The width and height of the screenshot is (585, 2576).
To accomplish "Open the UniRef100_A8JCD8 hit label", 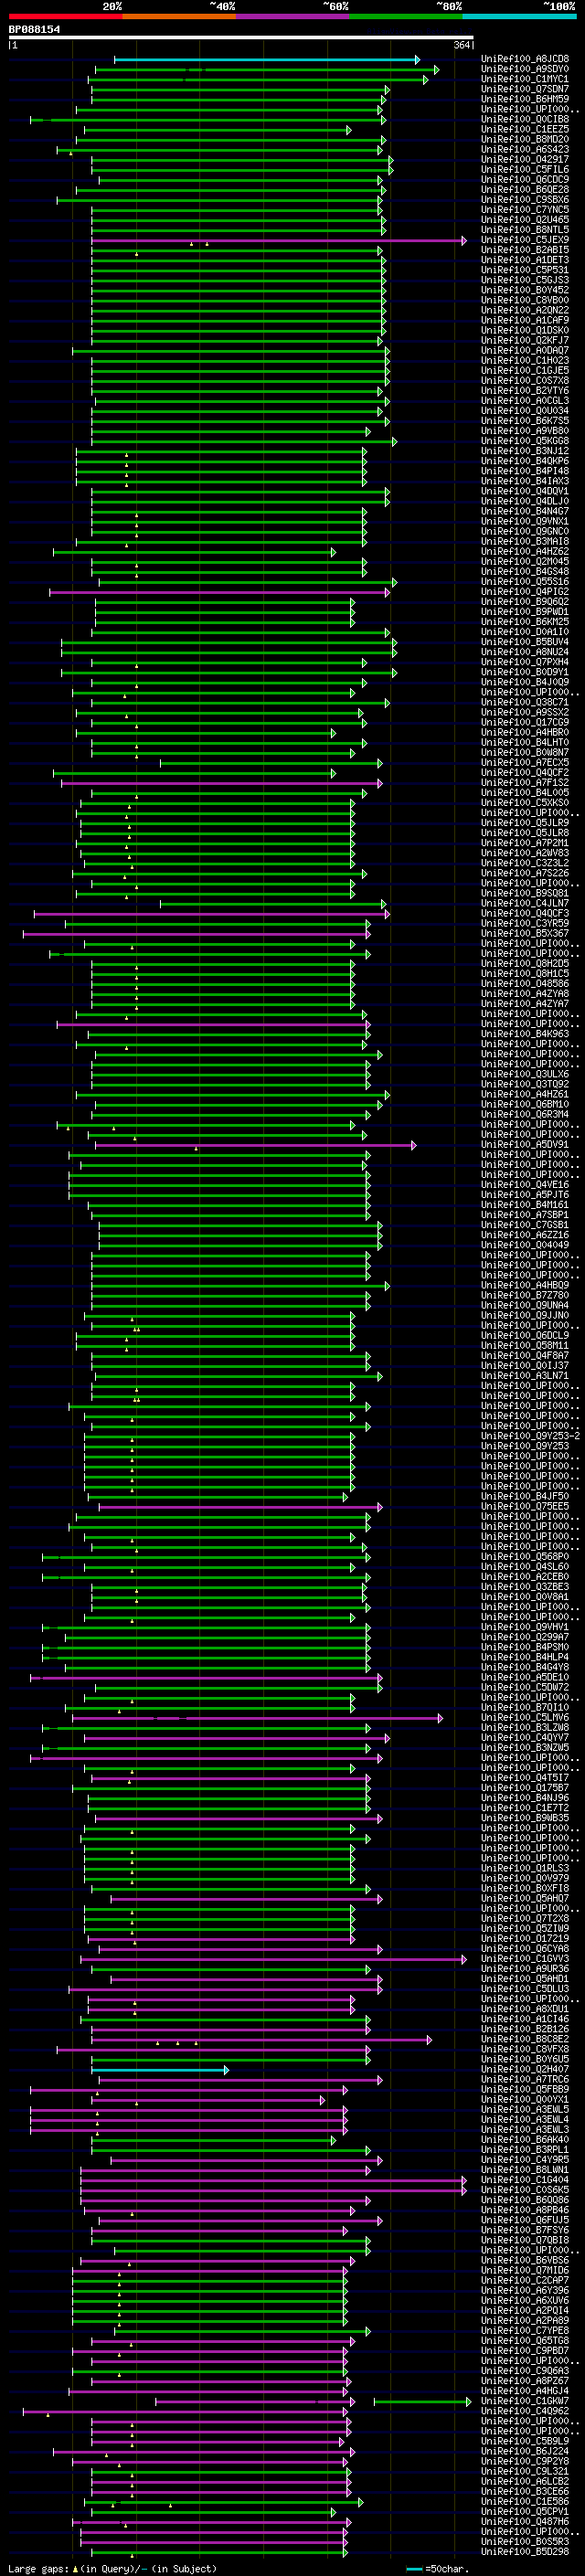I will tap(525, 60).
